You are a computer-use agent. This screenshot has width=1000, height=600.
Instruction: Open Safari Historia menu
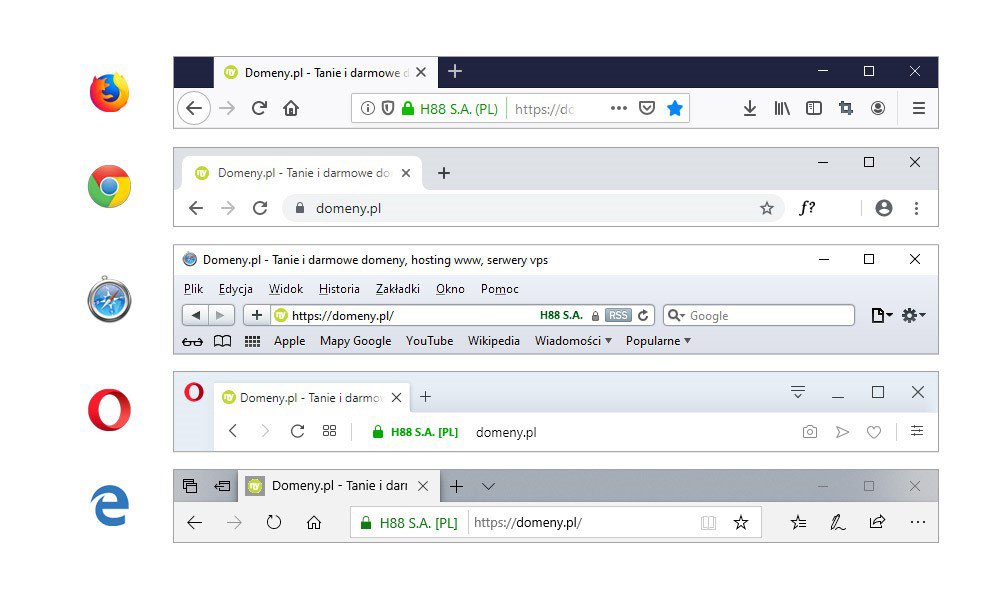[x=339, y=289]
